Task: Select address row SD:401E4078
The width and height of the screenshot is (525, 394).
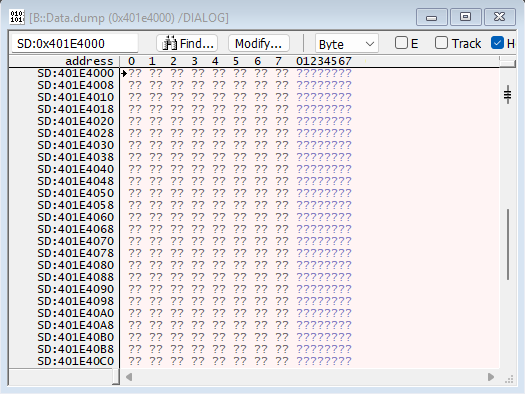Action: click(x=76, y=253)
